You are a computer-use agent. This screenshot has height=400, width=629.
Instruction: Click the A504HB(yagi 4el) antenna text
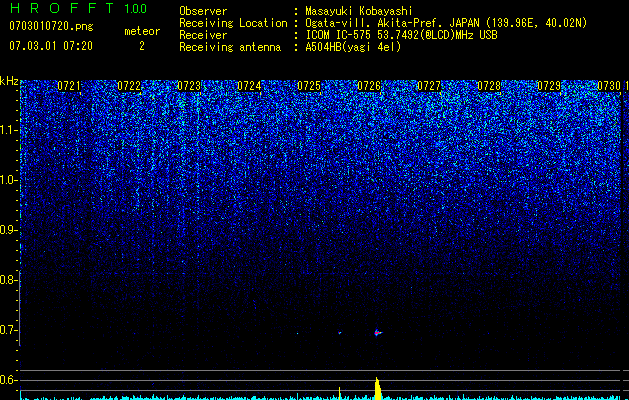(353, 47)
